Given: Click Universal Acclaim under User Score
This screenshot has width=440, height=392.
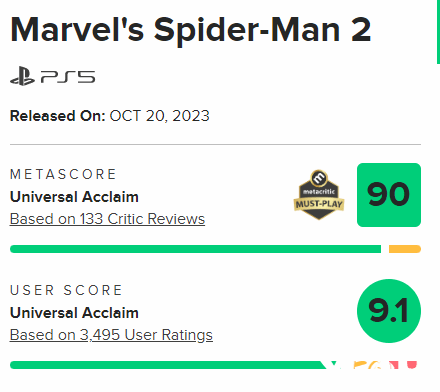Looking at the screenshot, I should [x=74, y=313].
